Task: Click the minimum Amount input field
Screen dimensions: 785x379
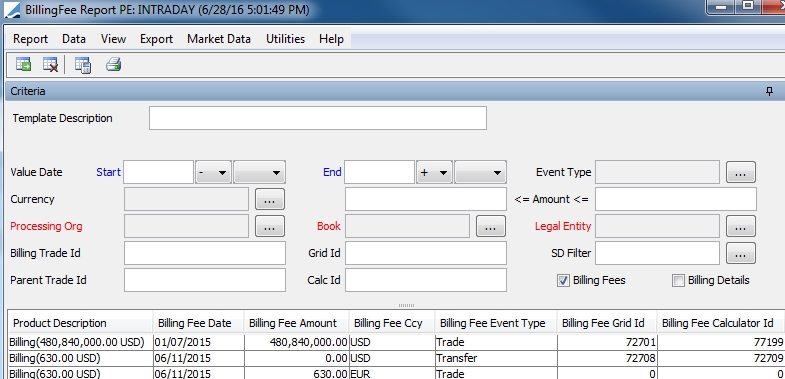Action: click(426, 199)
